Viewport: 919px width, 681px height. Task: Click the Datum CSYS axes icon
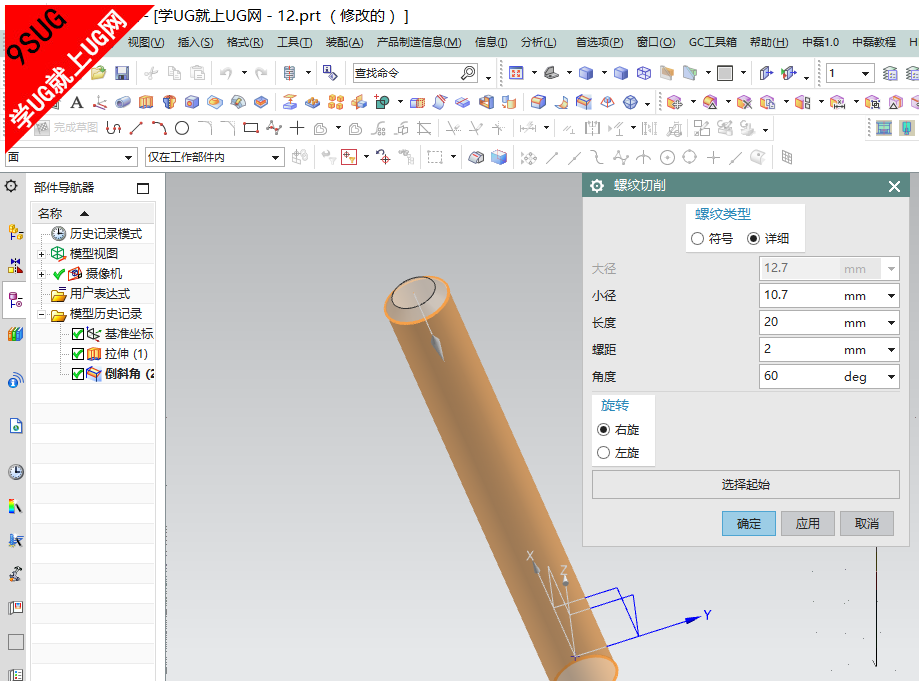[100, 103]
